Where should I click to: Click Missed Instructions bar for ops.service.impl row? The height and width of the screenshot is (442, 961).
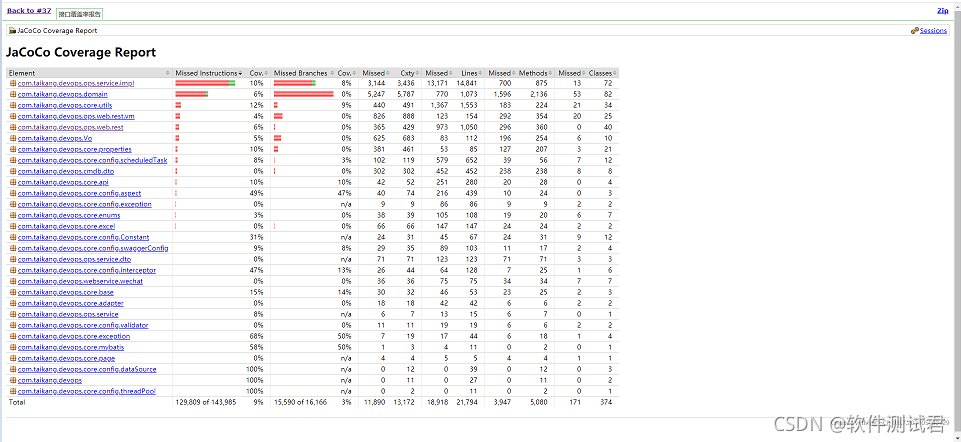(x=205, y=83)
